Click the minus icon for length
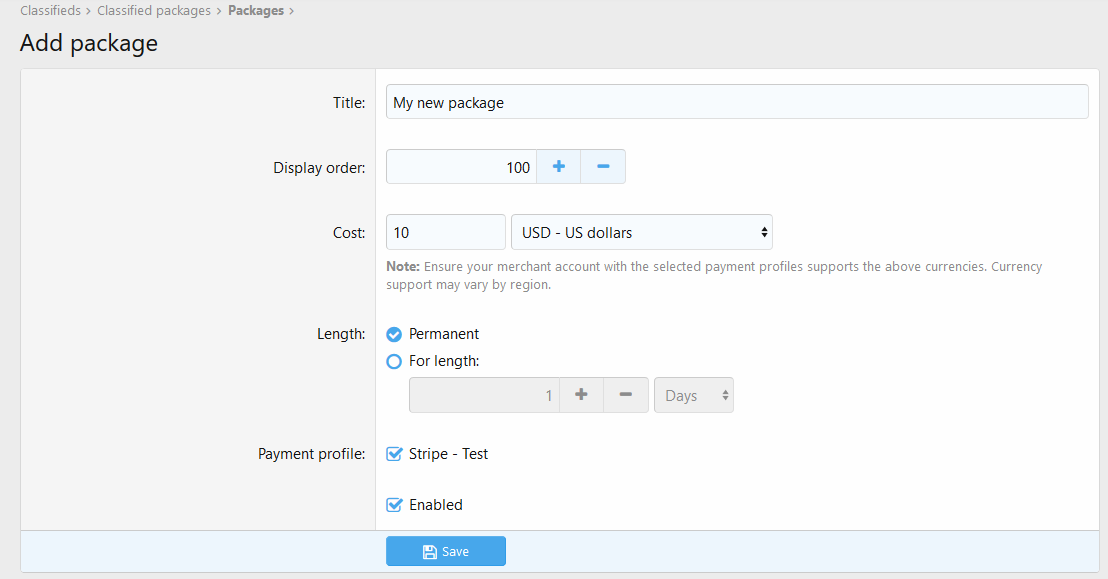Screen dimensions: 1108x579 click(626, 395)
